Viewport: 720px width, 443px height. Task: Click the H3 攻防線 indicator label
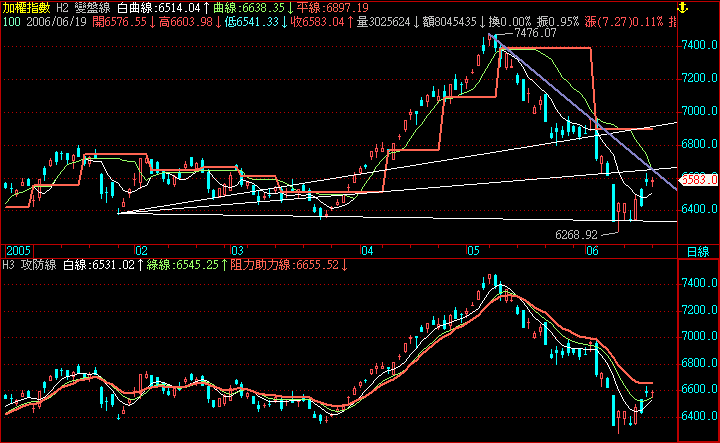[30, 265]
